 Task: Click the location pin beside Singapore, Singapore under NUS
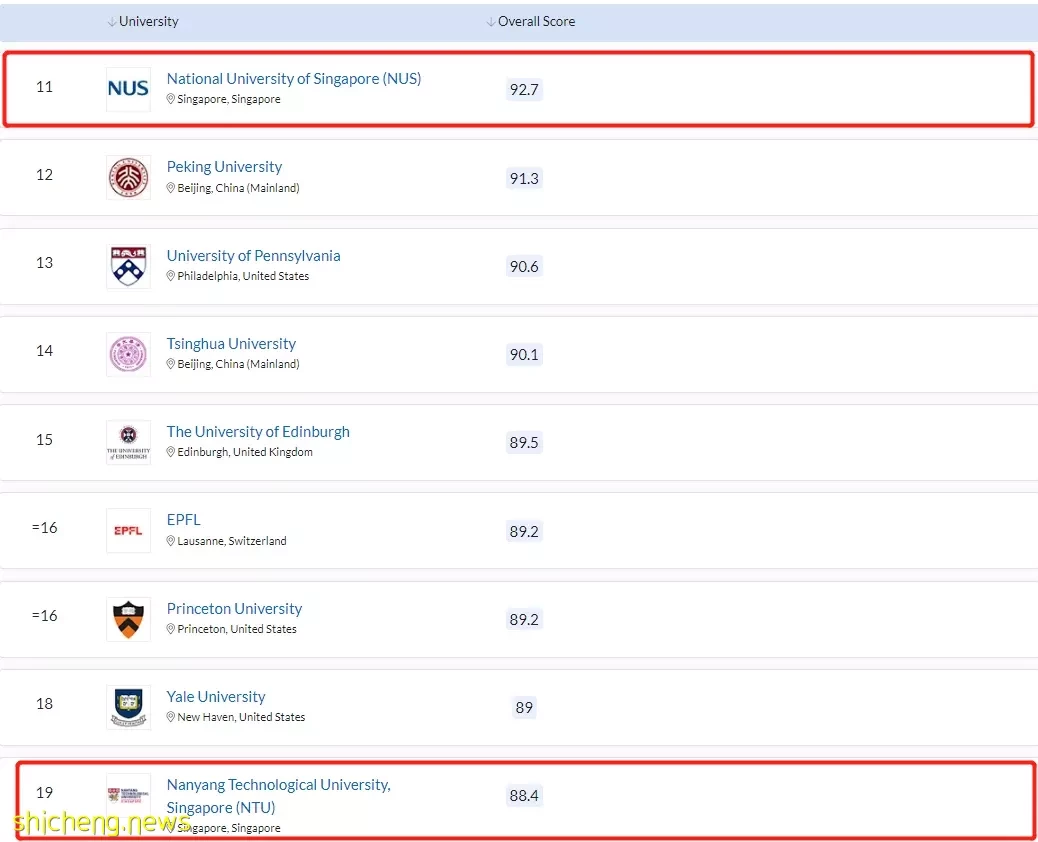(171, 99)
